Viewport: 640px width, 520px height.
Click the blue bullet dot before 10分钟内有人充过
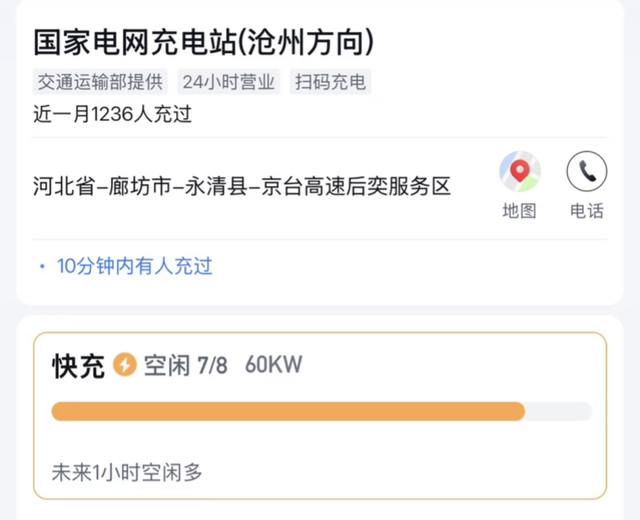(42, 267)
